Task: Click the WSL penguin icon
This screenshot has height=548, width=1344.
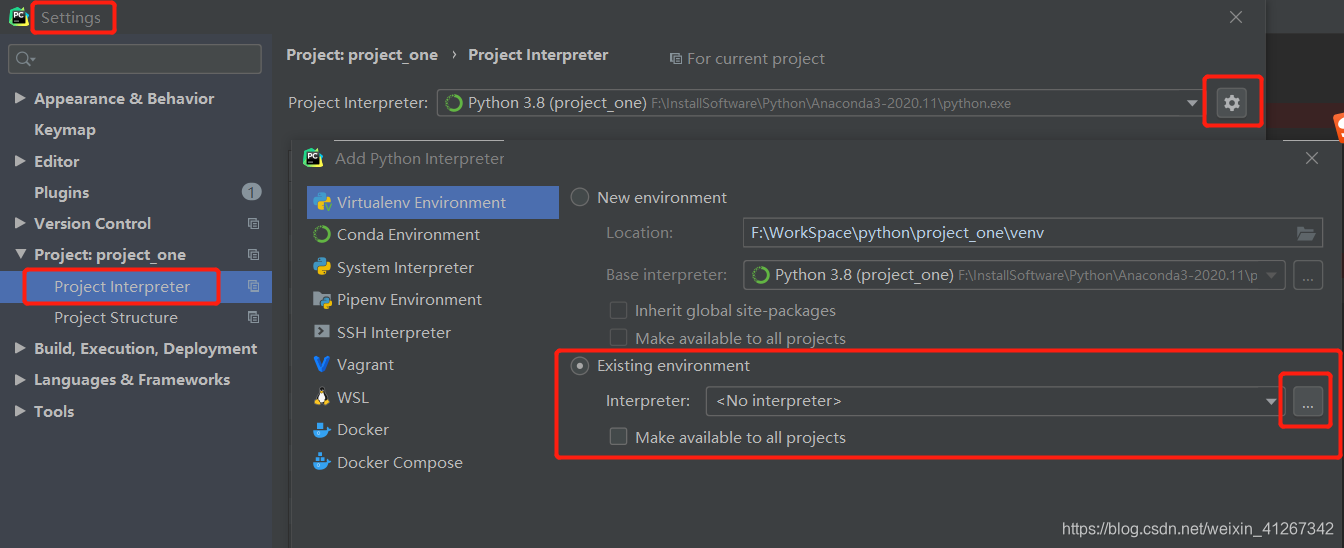Action: click(322, 397)
